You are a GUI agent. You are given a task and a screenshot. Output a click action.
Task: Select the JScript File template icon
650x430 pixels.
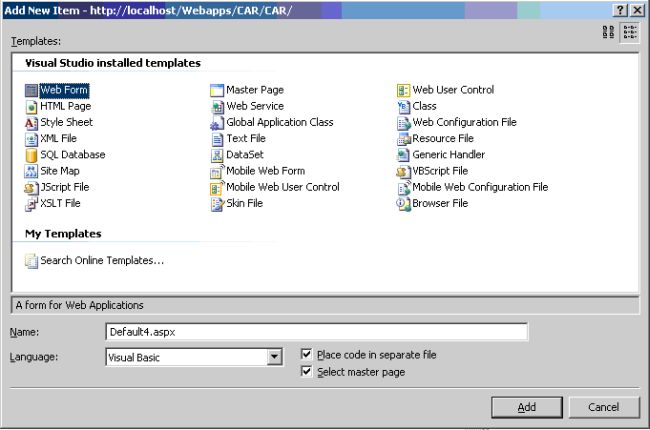pyautogui.click(x=31, y=187)
